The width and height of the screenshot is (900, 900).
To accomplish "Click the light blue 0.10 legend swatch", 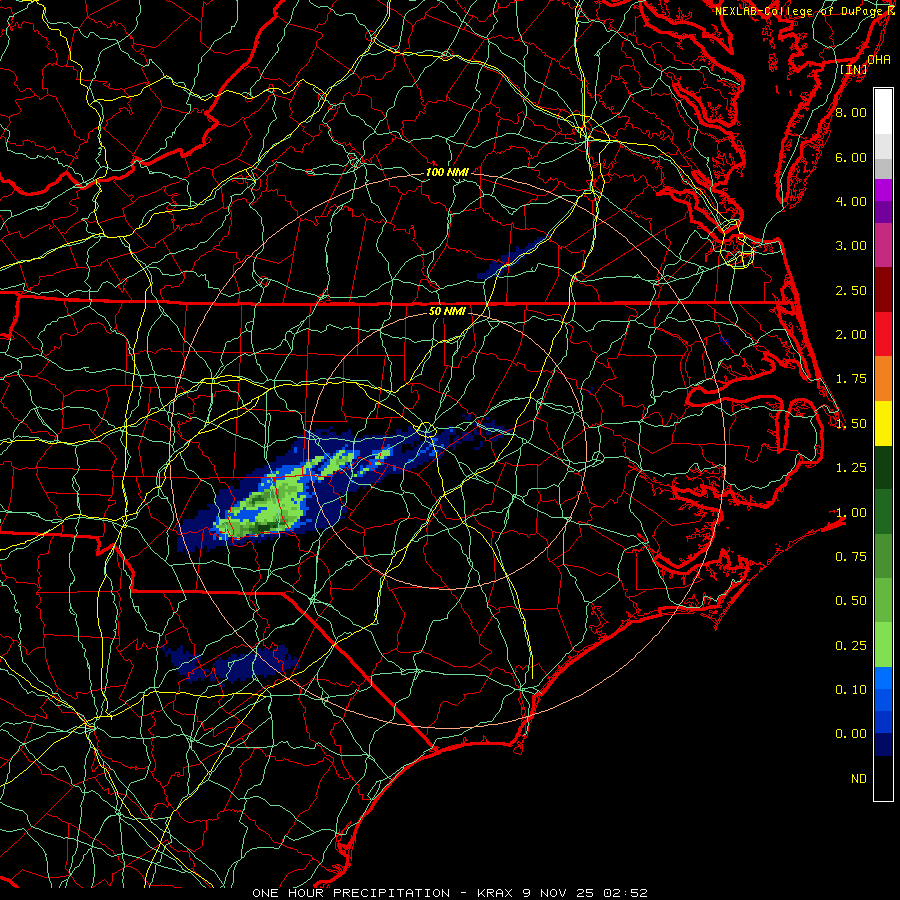I will point(883,678).
